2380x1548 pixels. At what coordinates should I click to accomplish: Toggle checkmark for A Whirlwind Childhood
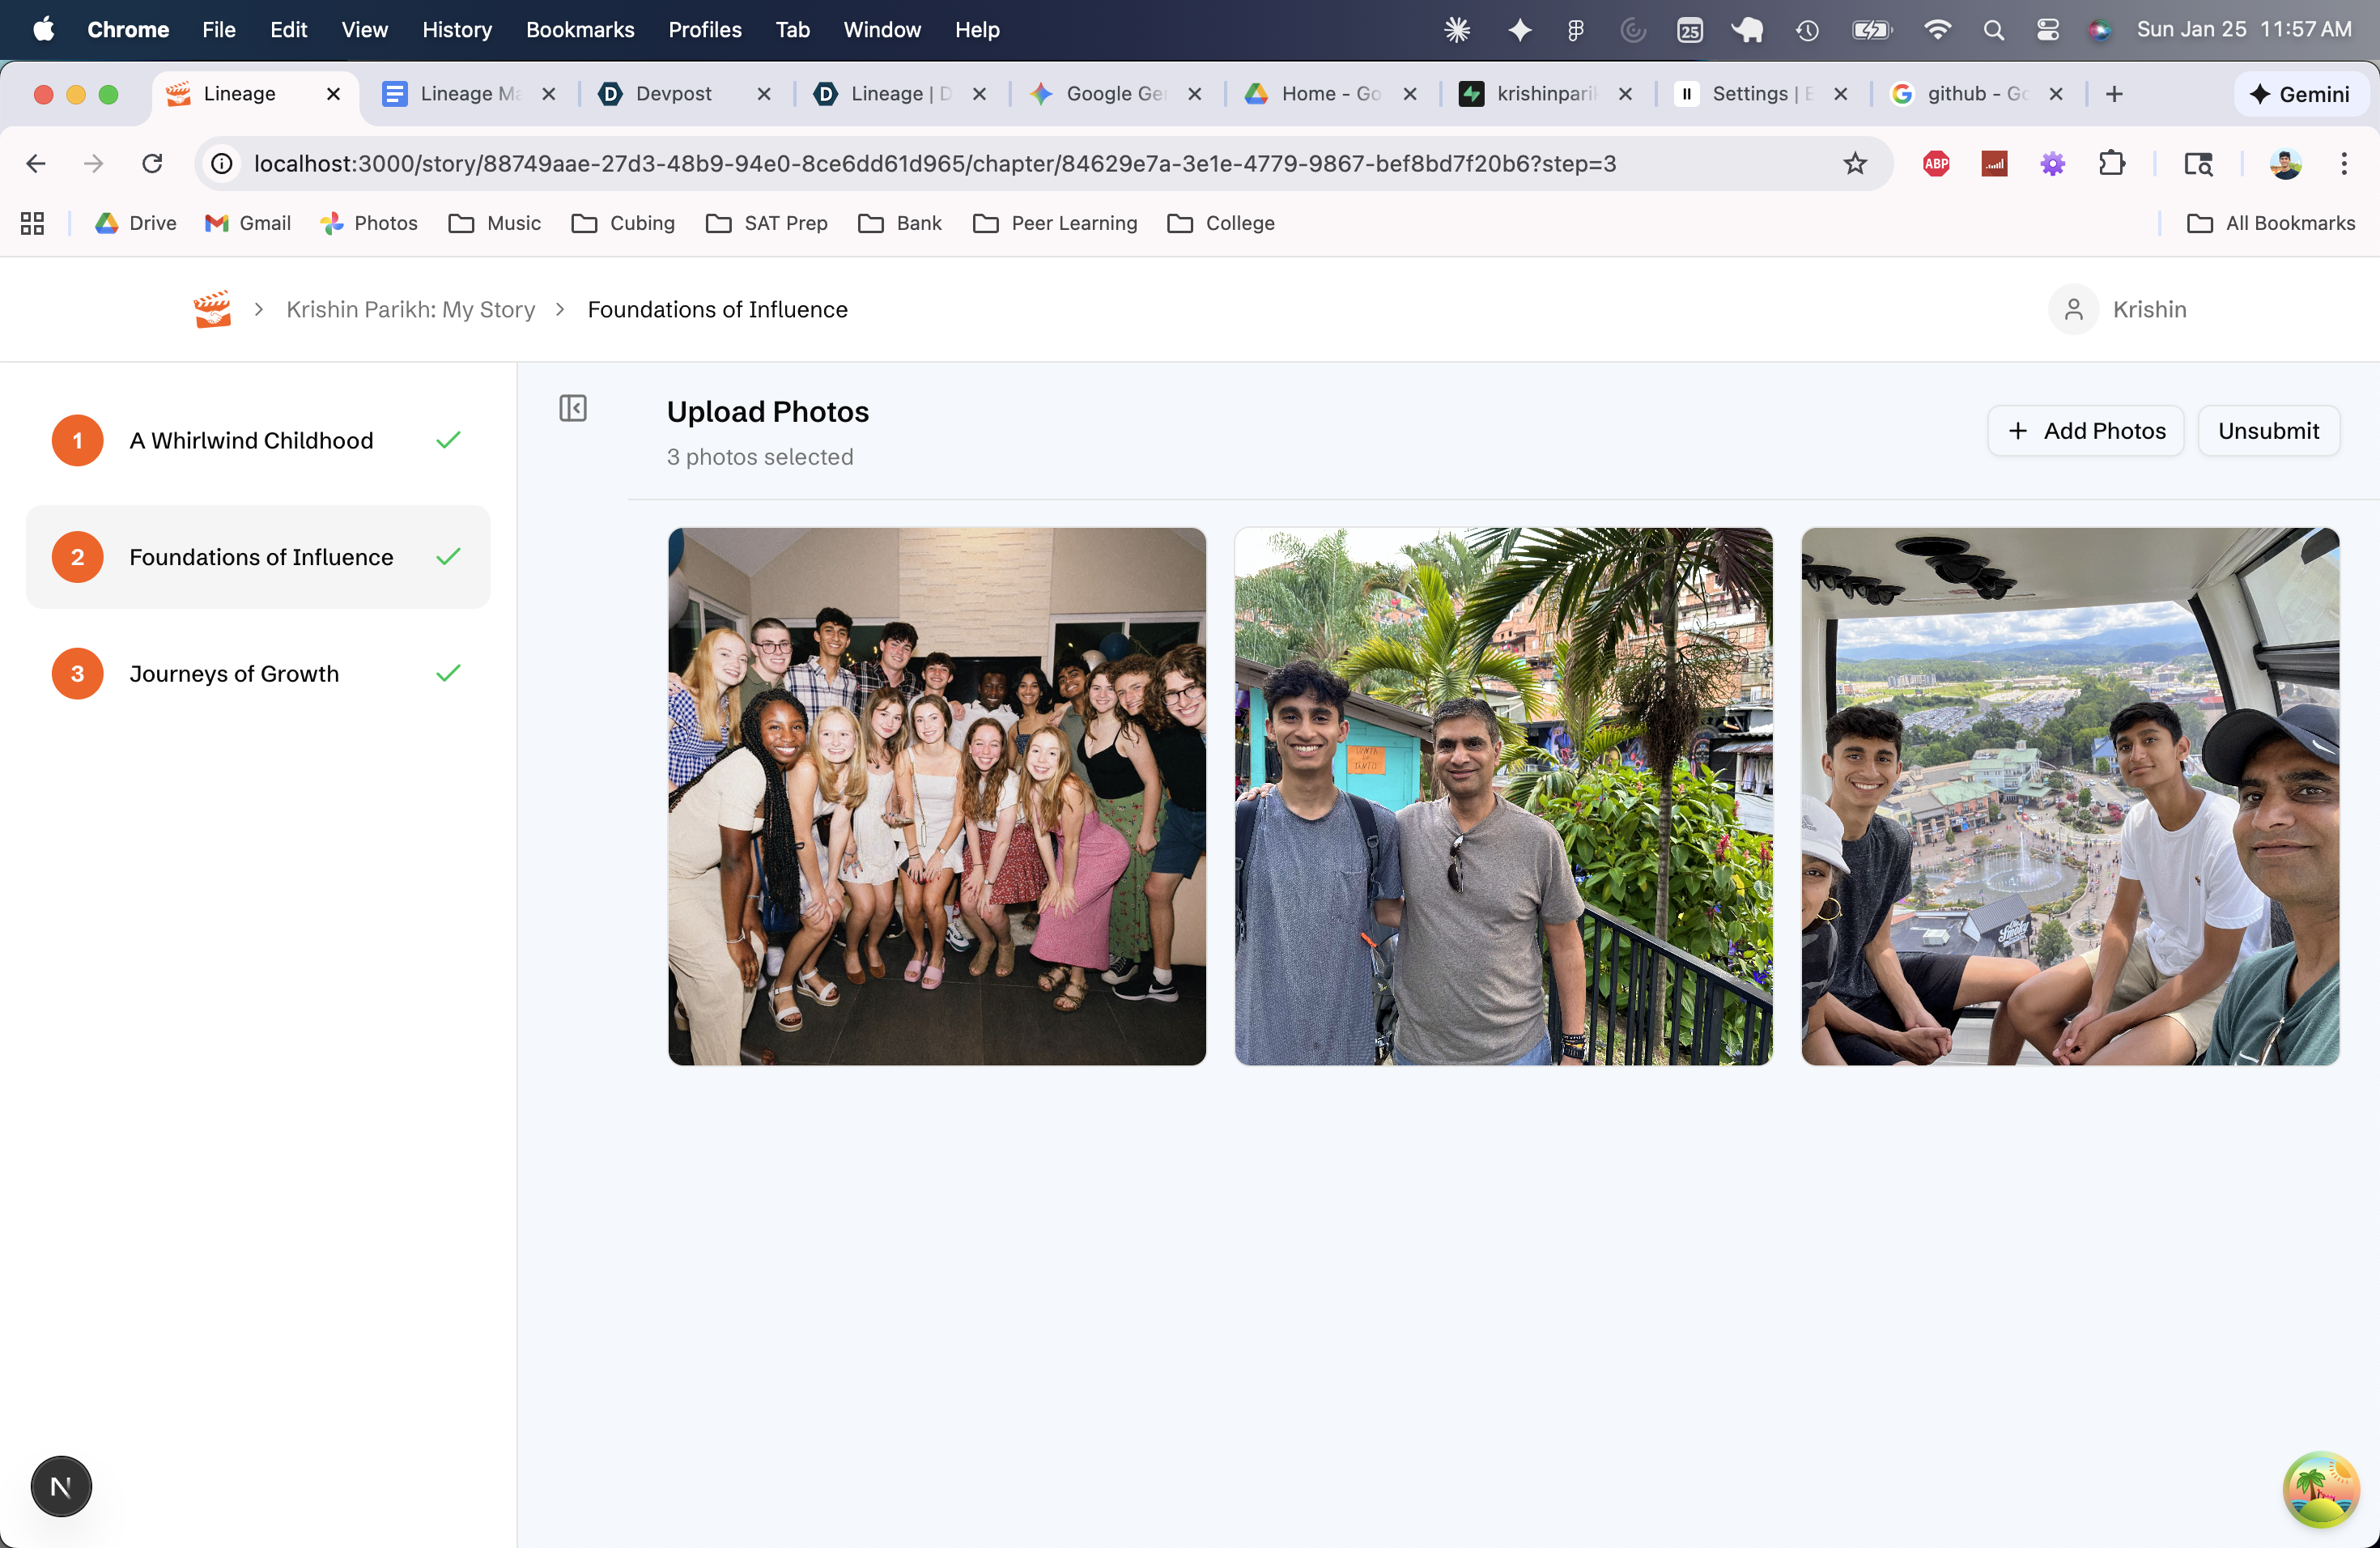point(448,440)
